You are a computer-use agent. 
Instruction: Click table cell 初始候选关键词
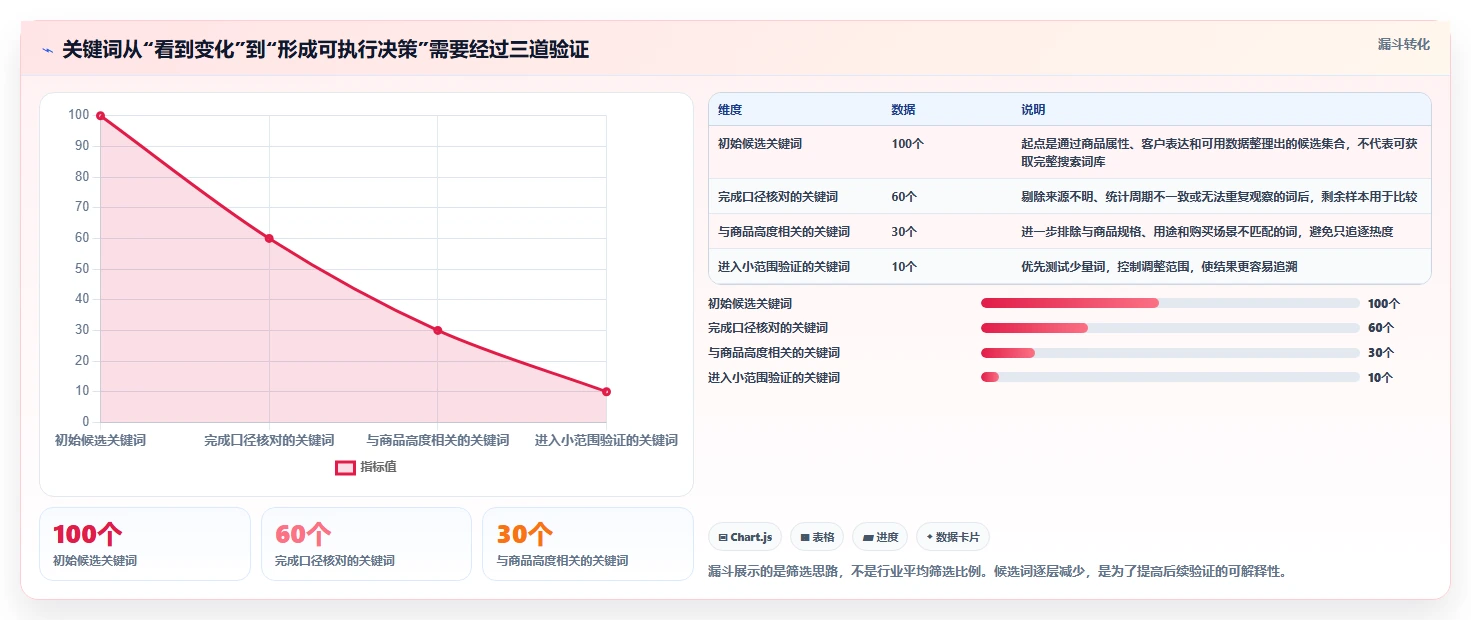coord(760,144)
